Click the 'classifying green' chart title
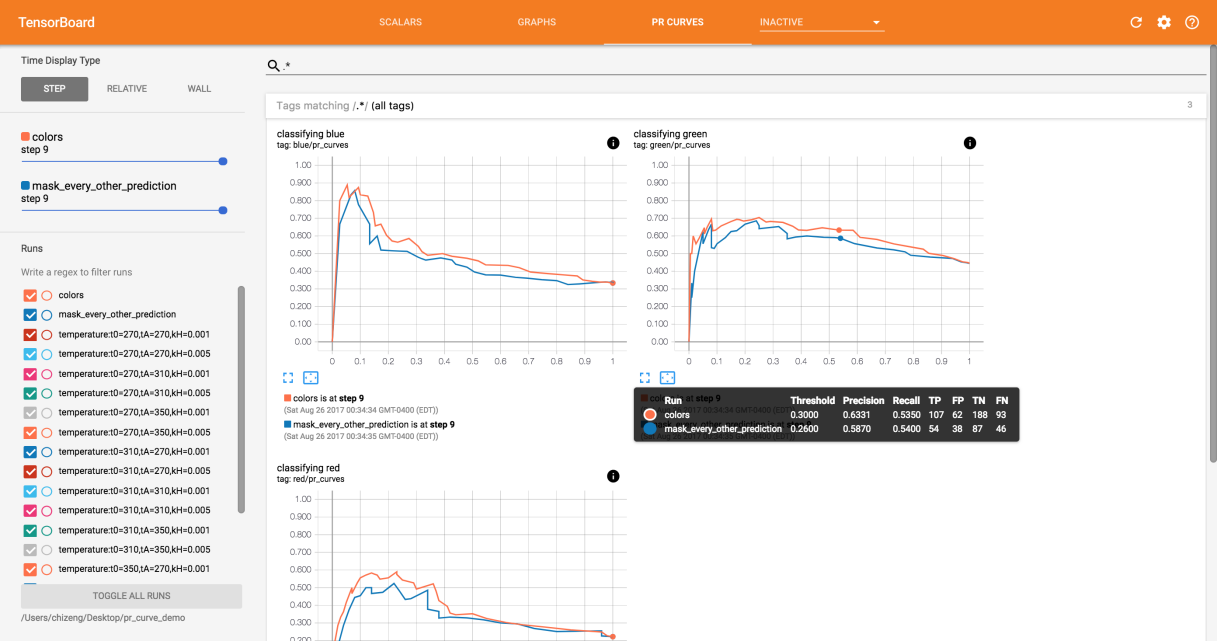 [670, 134]
